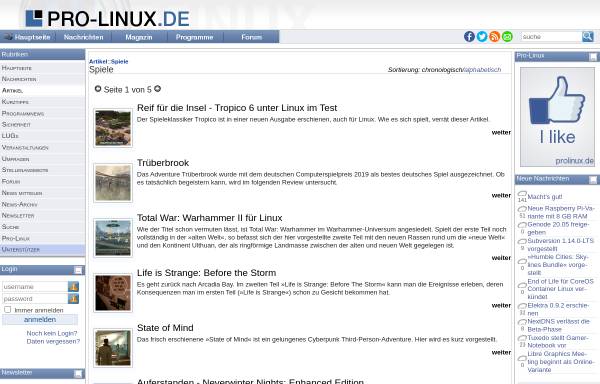The width and height of the screenshot is (600, 384).
Task: Open the Hauptseite navigation tab
Action: (28, 37)
